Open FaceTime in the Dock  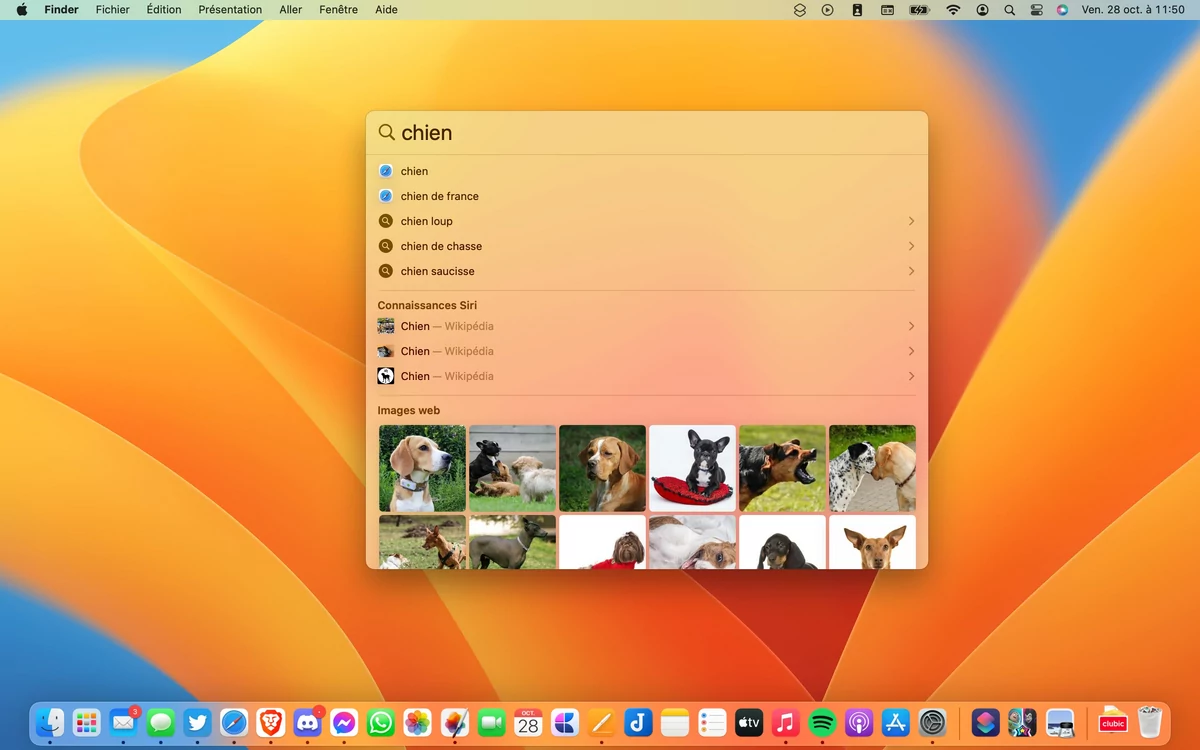(491, 722)
